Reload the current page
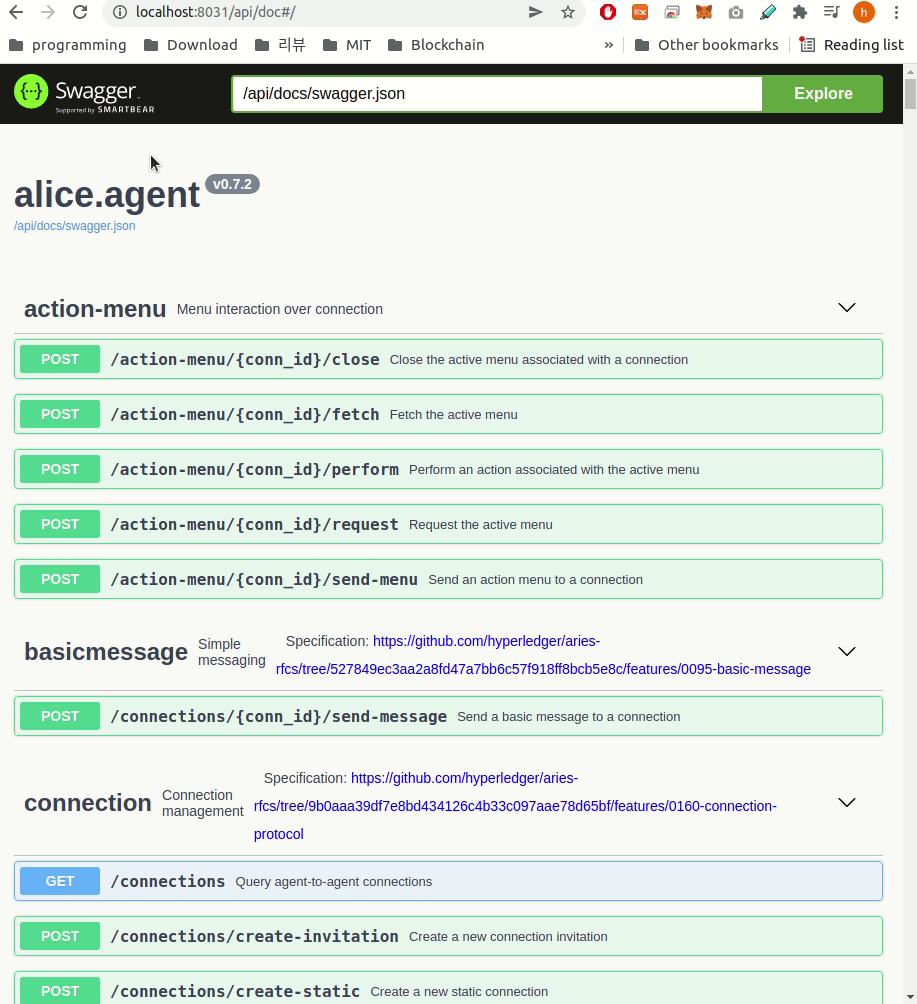Image resolution: width=917 pixels, height=1004 pixels. click(x=80, y=12)
